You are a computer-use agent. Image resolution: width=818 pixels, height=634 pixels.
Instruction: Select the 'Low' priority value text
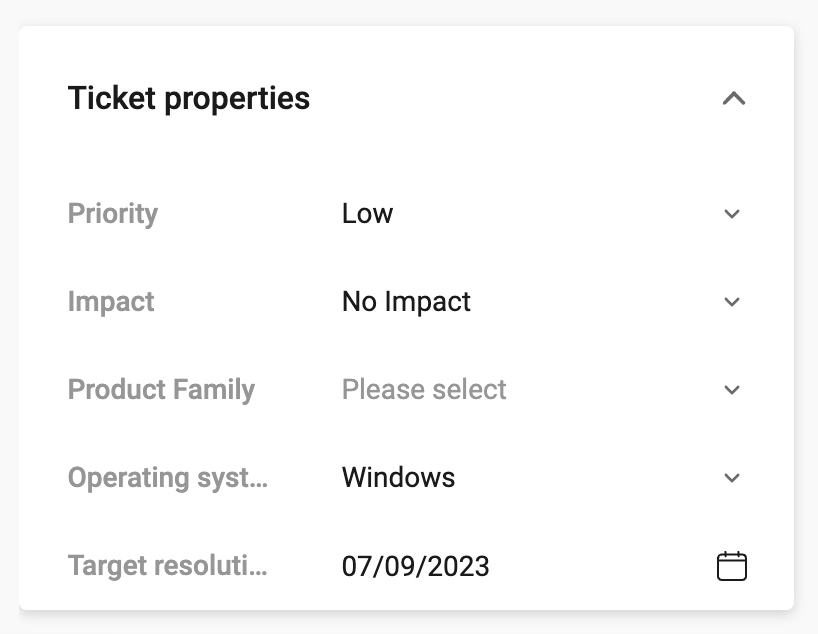pyautogui.click(x=367, y=213)
